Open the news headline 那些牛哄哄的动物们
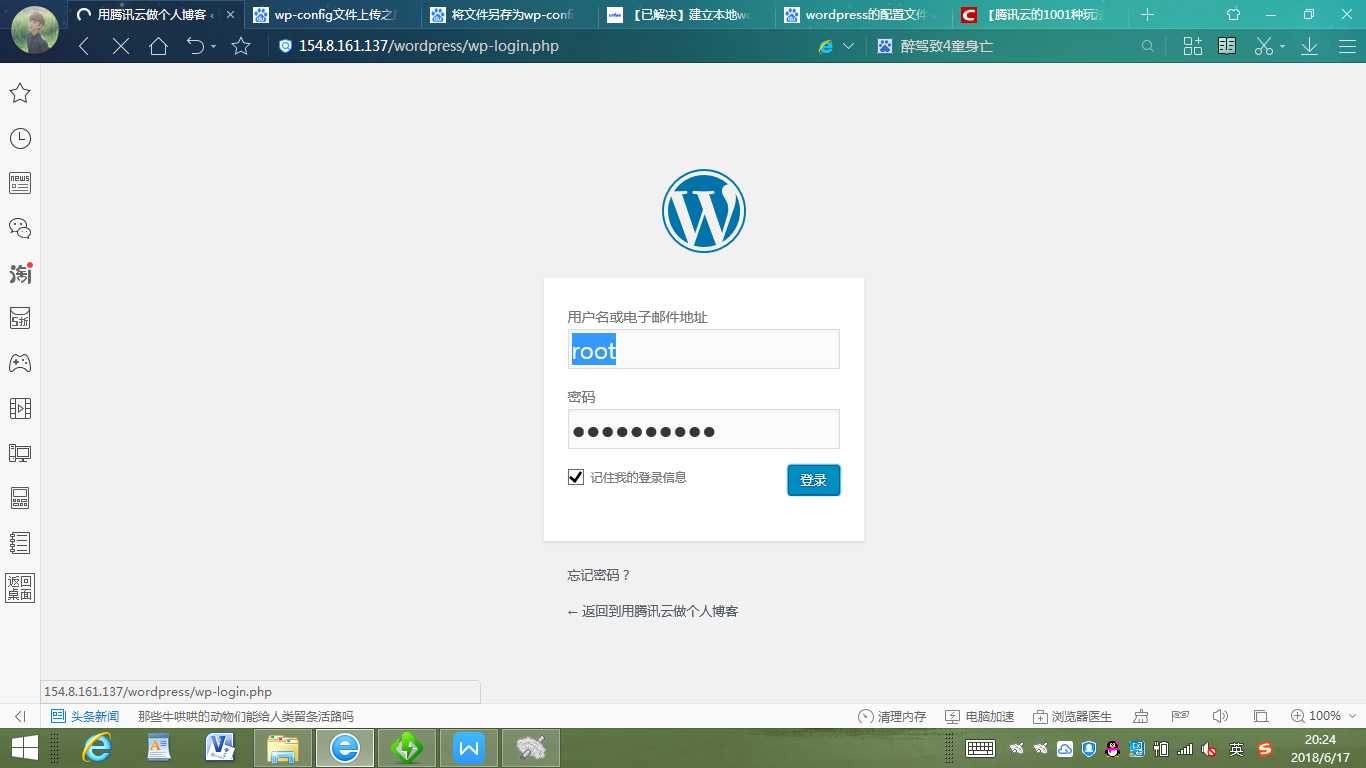Viewport: 1366px width, 768px height. click(246, 716)
